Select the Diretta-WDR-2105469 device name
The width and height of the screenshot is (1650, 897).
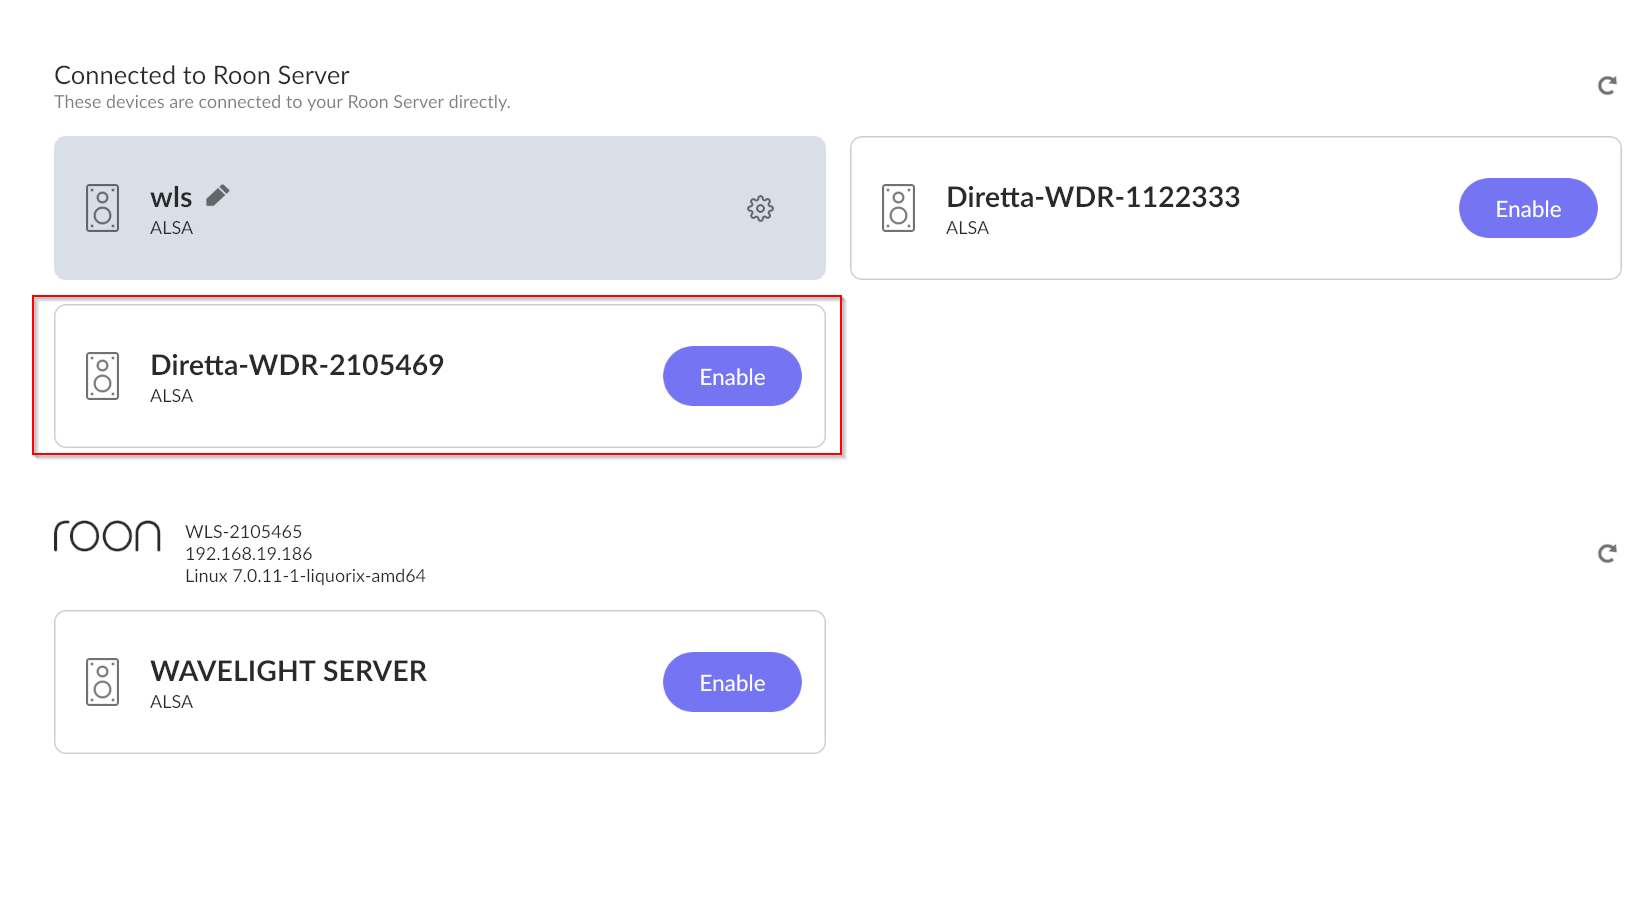(x=297, y=365)
